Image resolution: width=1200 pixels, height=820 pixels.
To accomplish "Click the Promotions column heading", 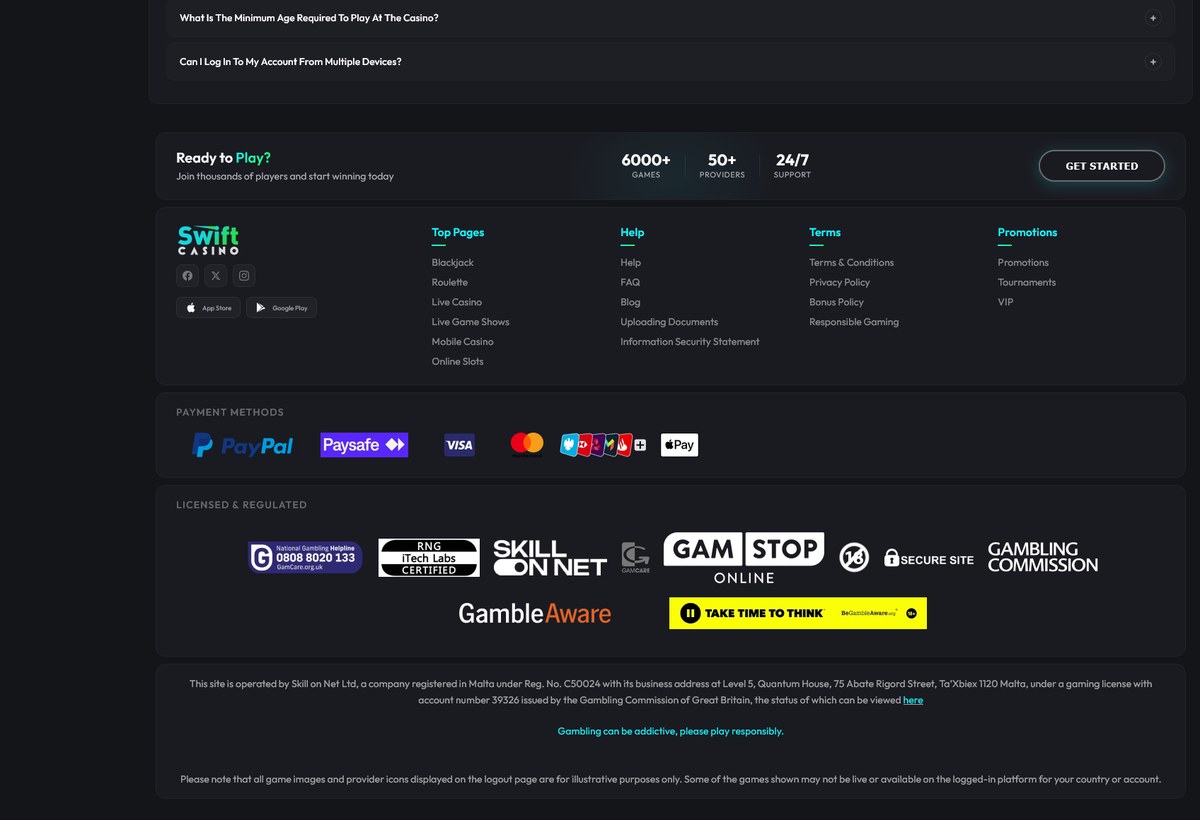I will pos(1027,232).
